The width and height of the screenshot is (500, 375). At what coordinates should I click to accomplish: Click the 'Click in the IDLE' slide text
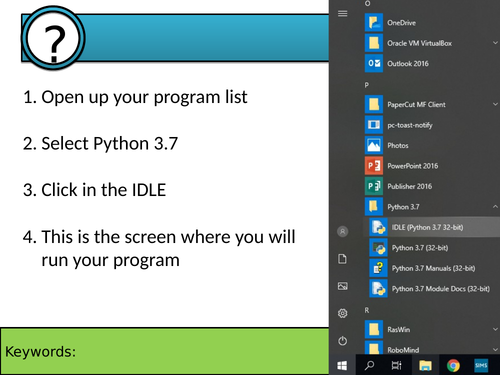pyautogui.click(x=104, y=190)
